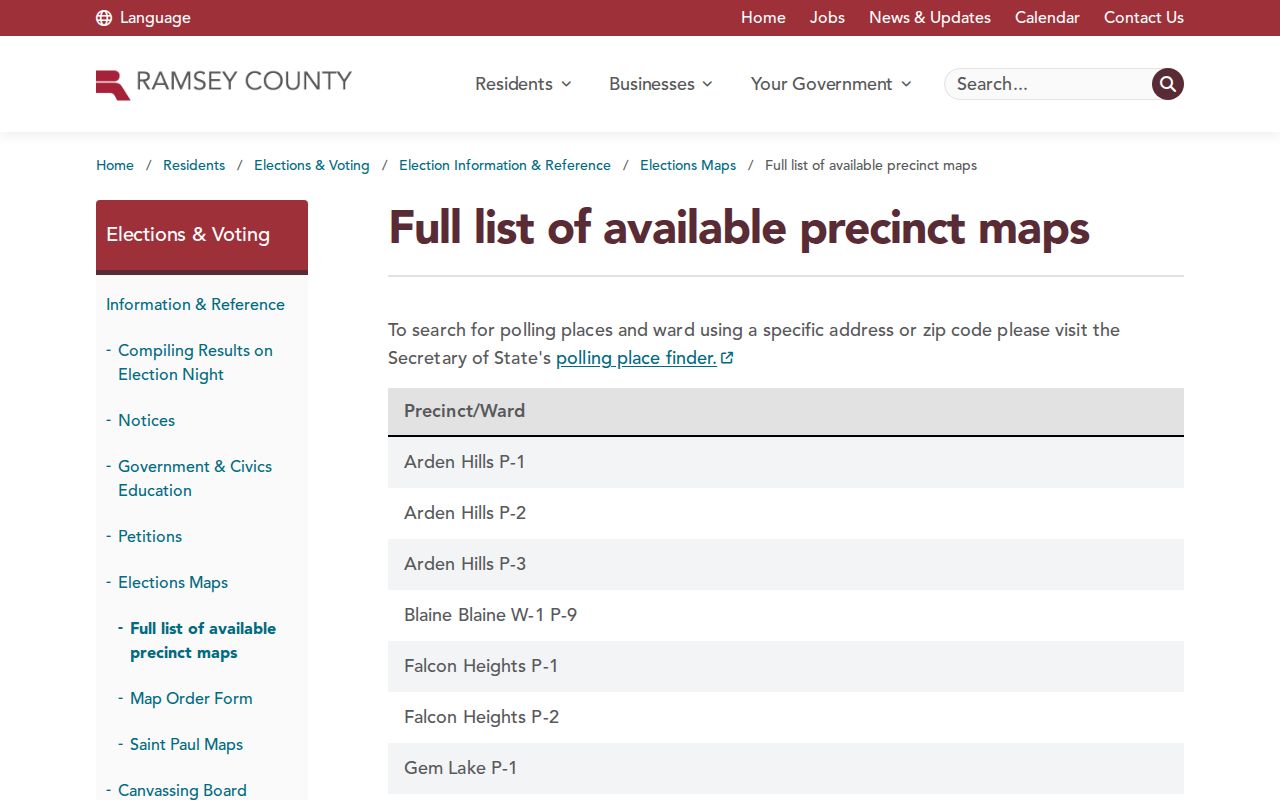Image resolution: width=1280 pixels, height=800 pixels.
Task: Go to Home in the breadcrumb
Action: click(115, 166)
